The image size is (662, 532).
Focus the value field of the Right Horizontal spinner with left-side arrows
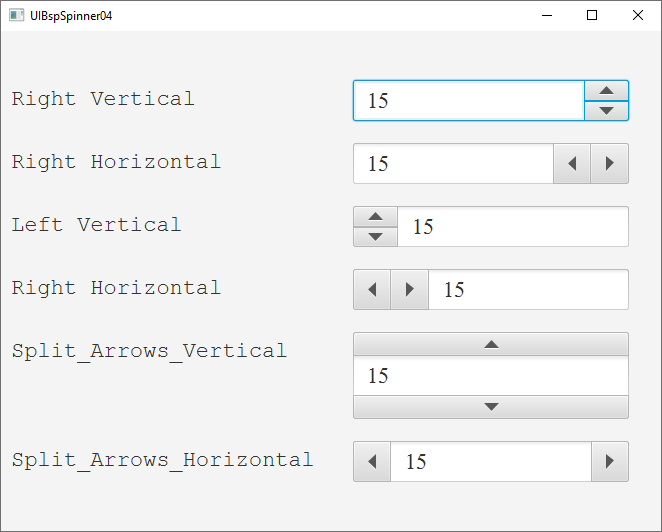(x=528, y=290)
